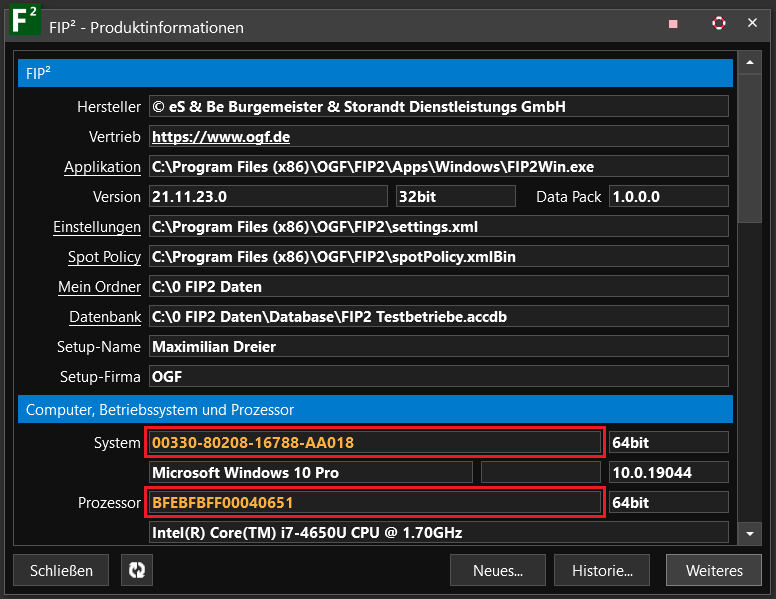Select the Prozessor ID field BFEBFBFF00040651
This screenshot has width=776, height=599.
tap(375, 502)
